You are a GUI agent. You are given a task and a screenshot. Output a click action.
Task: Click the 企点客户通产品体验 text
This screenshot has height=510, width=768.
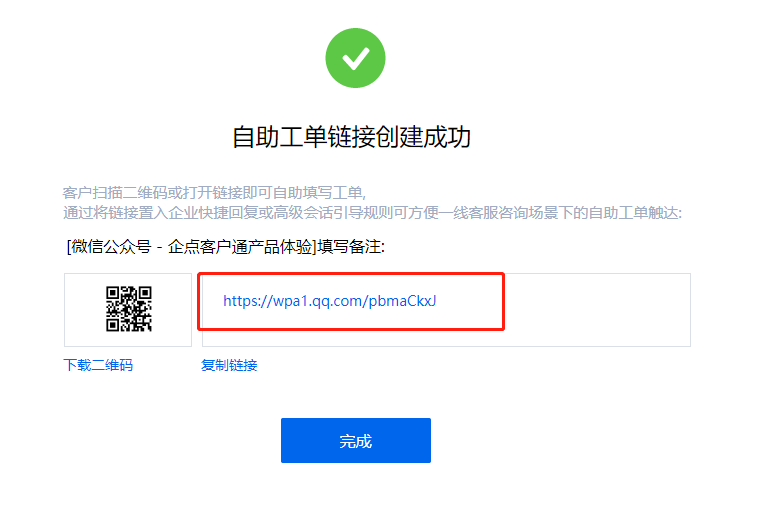point(240,246)
